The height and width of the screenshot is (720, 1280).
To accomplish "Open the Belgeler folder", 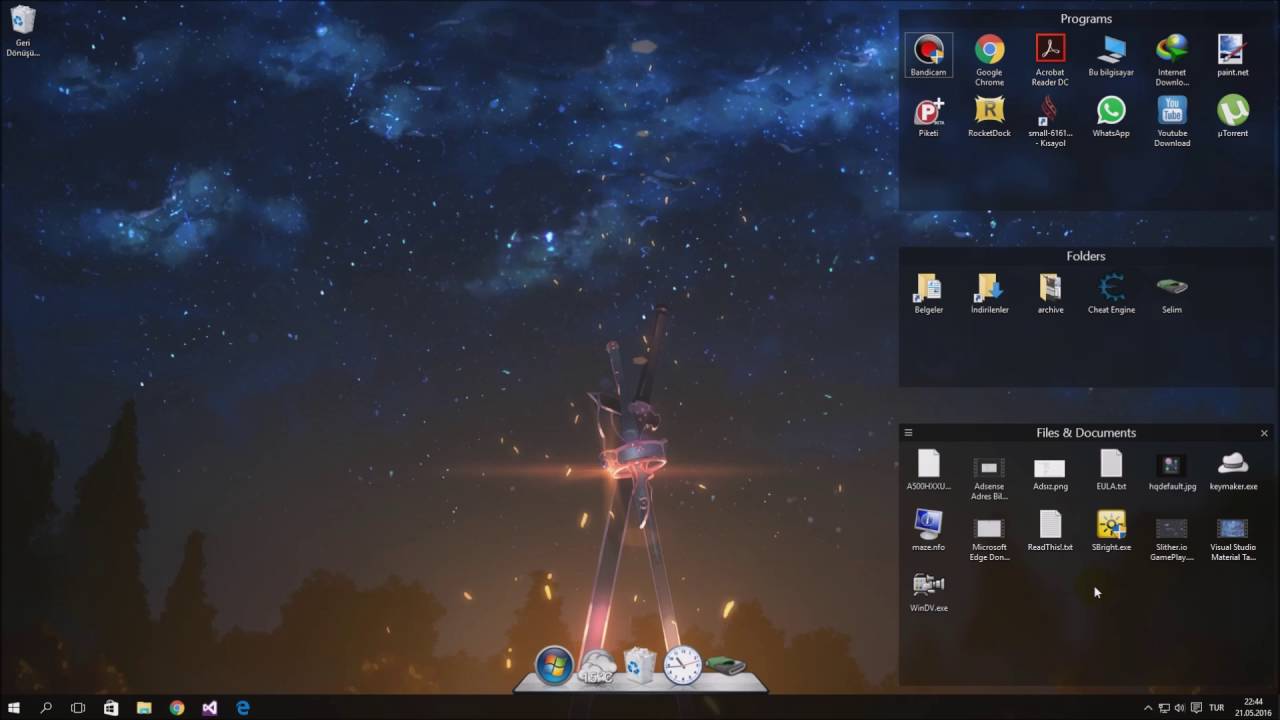I will tap(929, 293).
